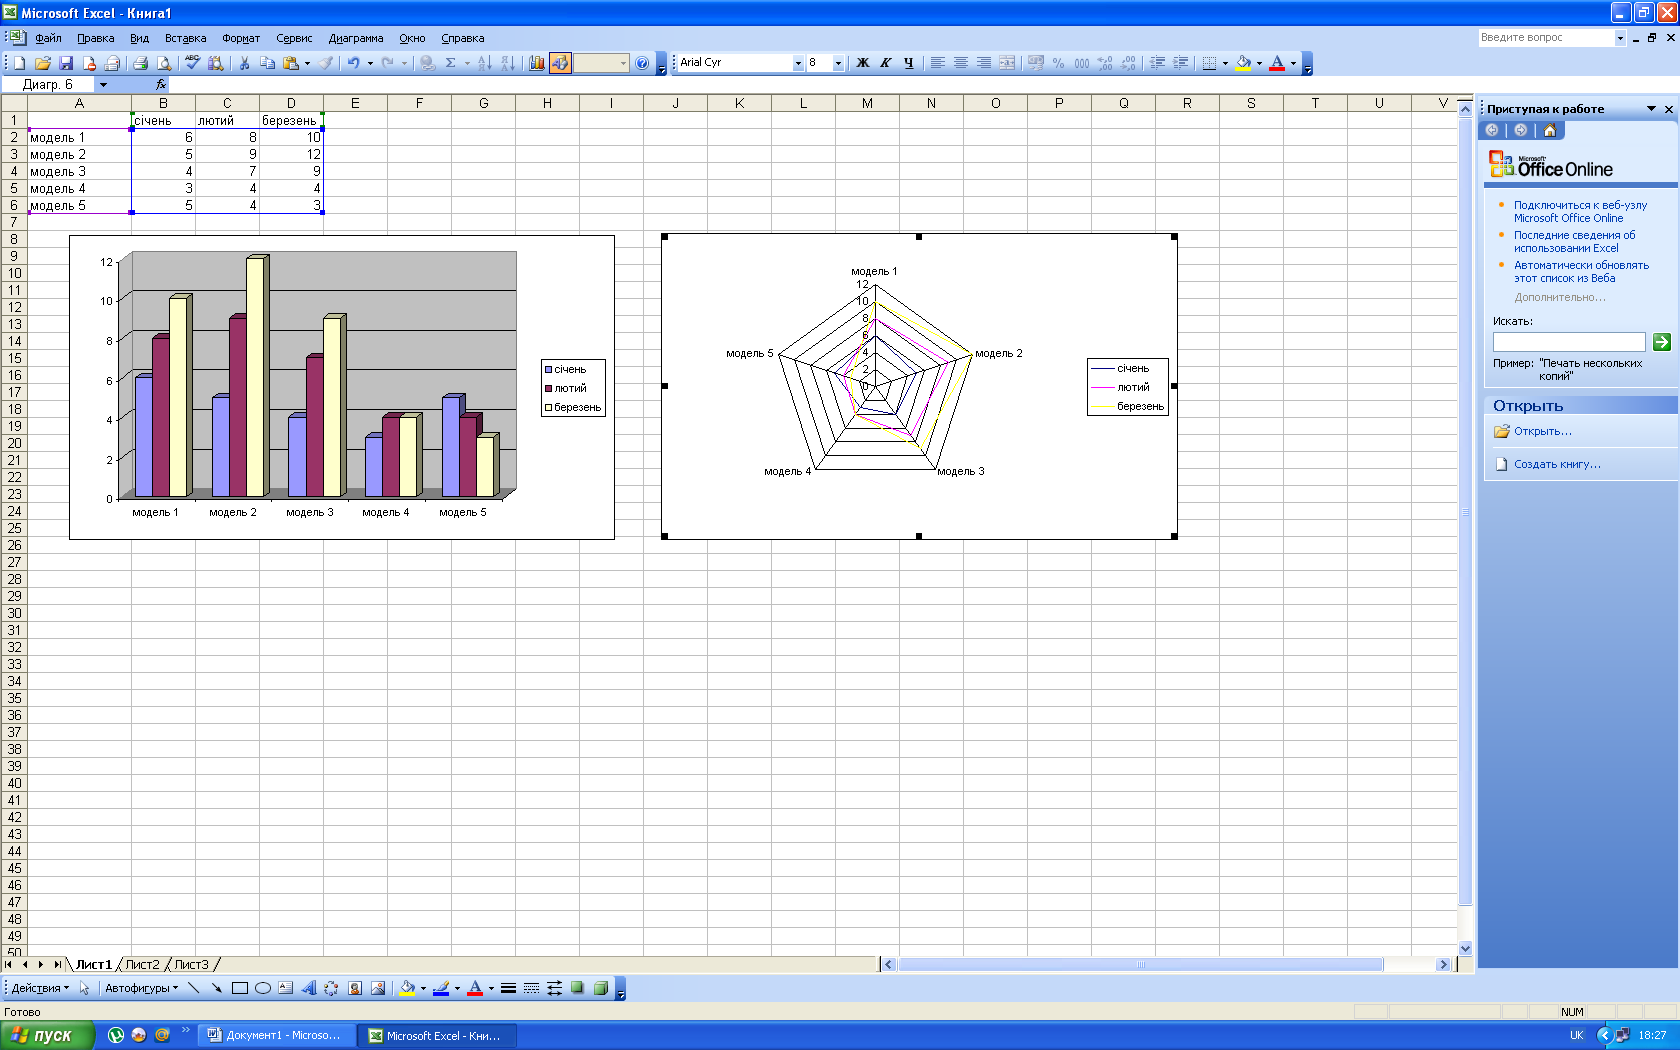Click the Открыть... link in task pane
The image size is (1680, 1050).
(1543, 432)
